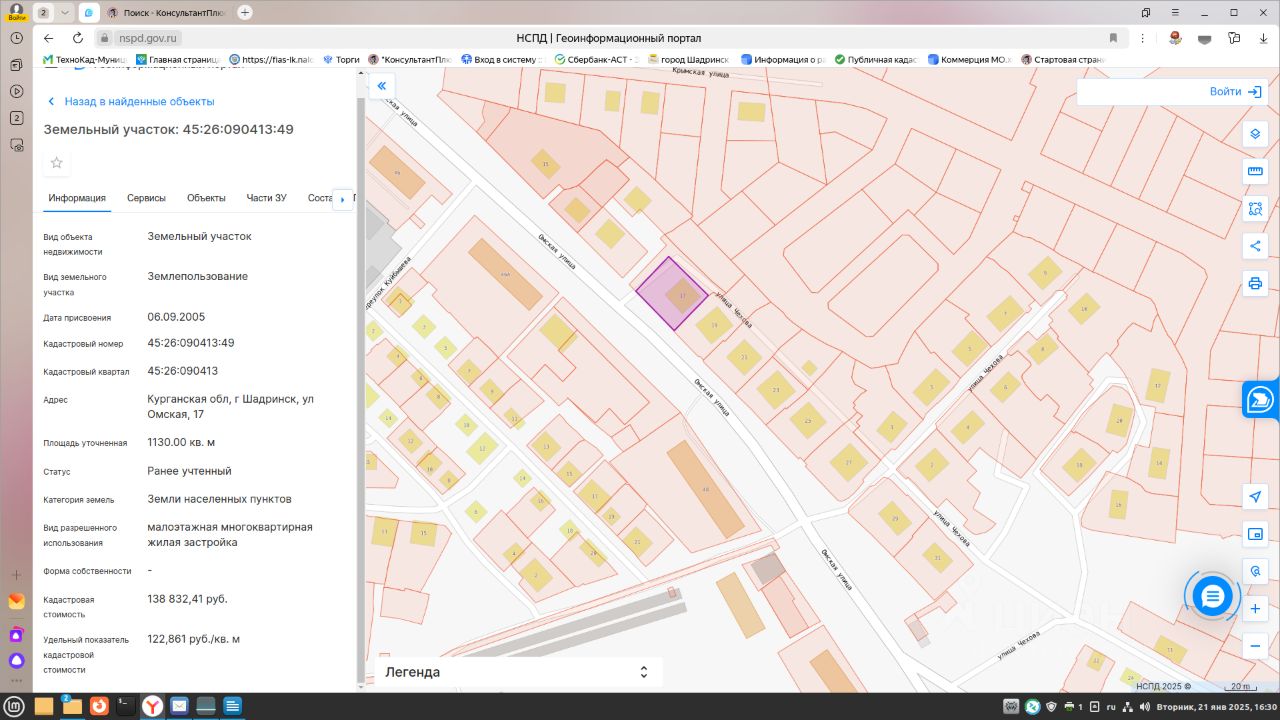This screenshot has height=720, width=1280.
Task: Open the chat support bubble
Action: (1212, 597)
